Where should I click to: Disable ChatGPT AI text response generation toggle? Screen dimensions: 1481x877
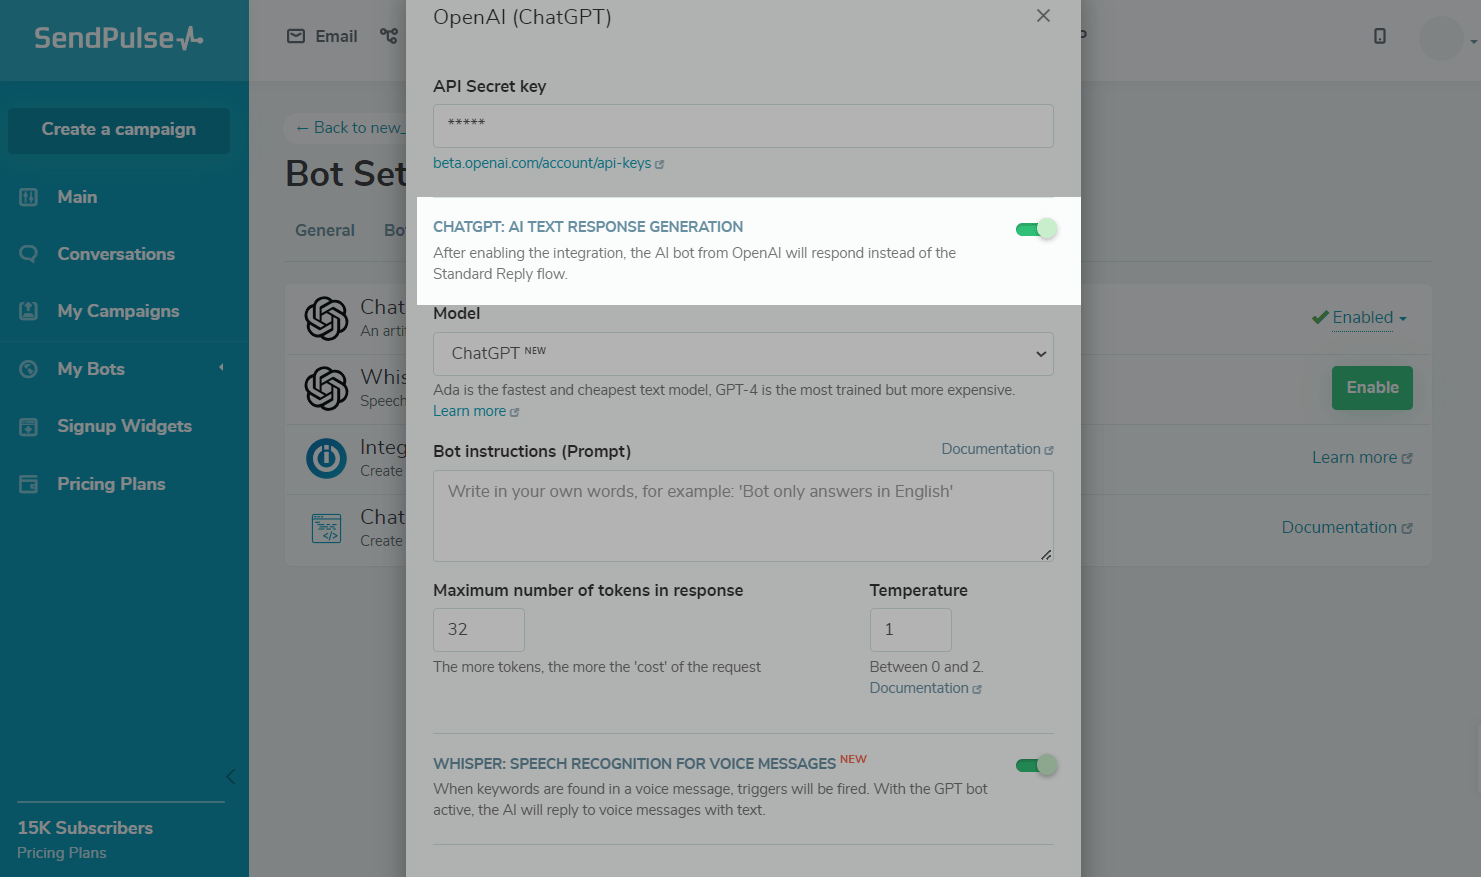(1036, 229)
